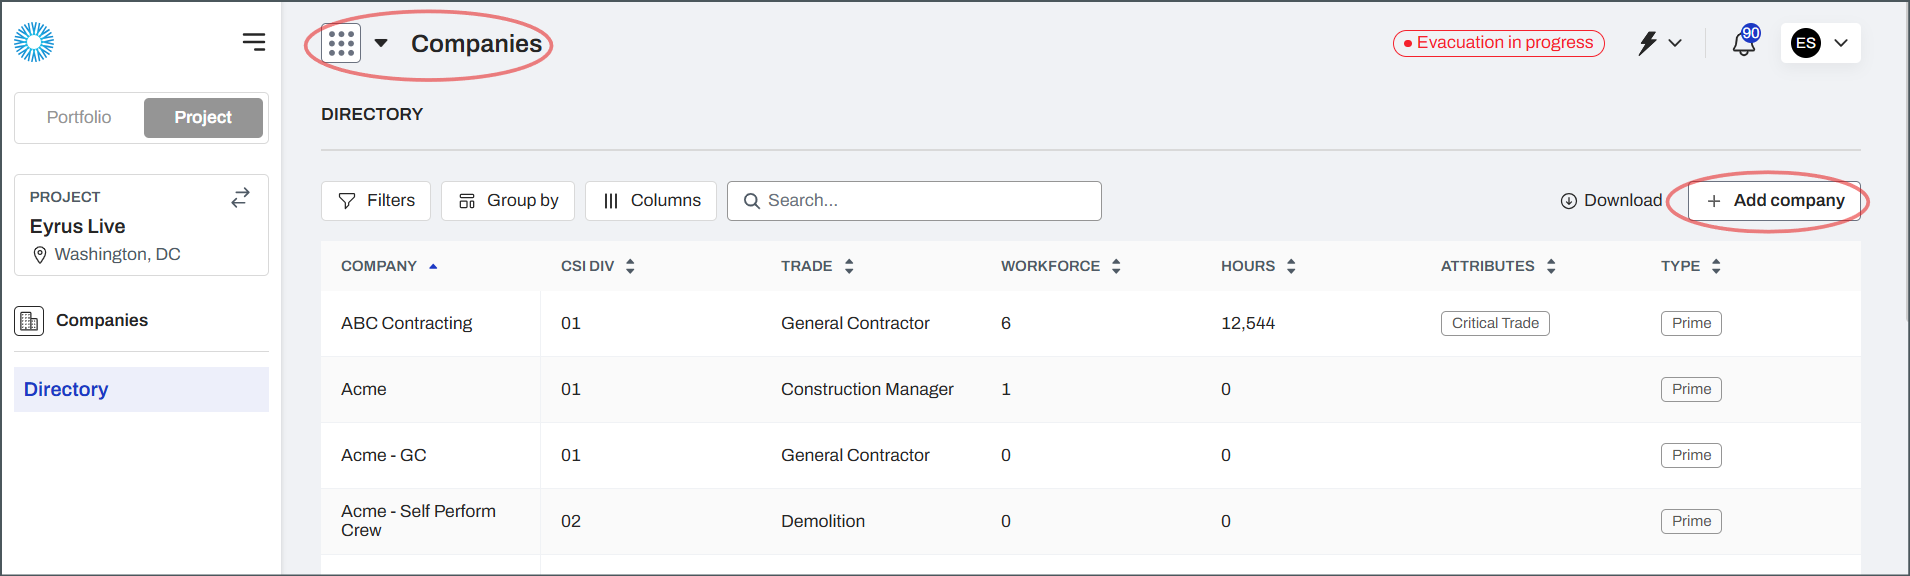The image size is (1910, 576).
Task: Click the Evacuation in progress alert badge
Action: coord(1498,43)
